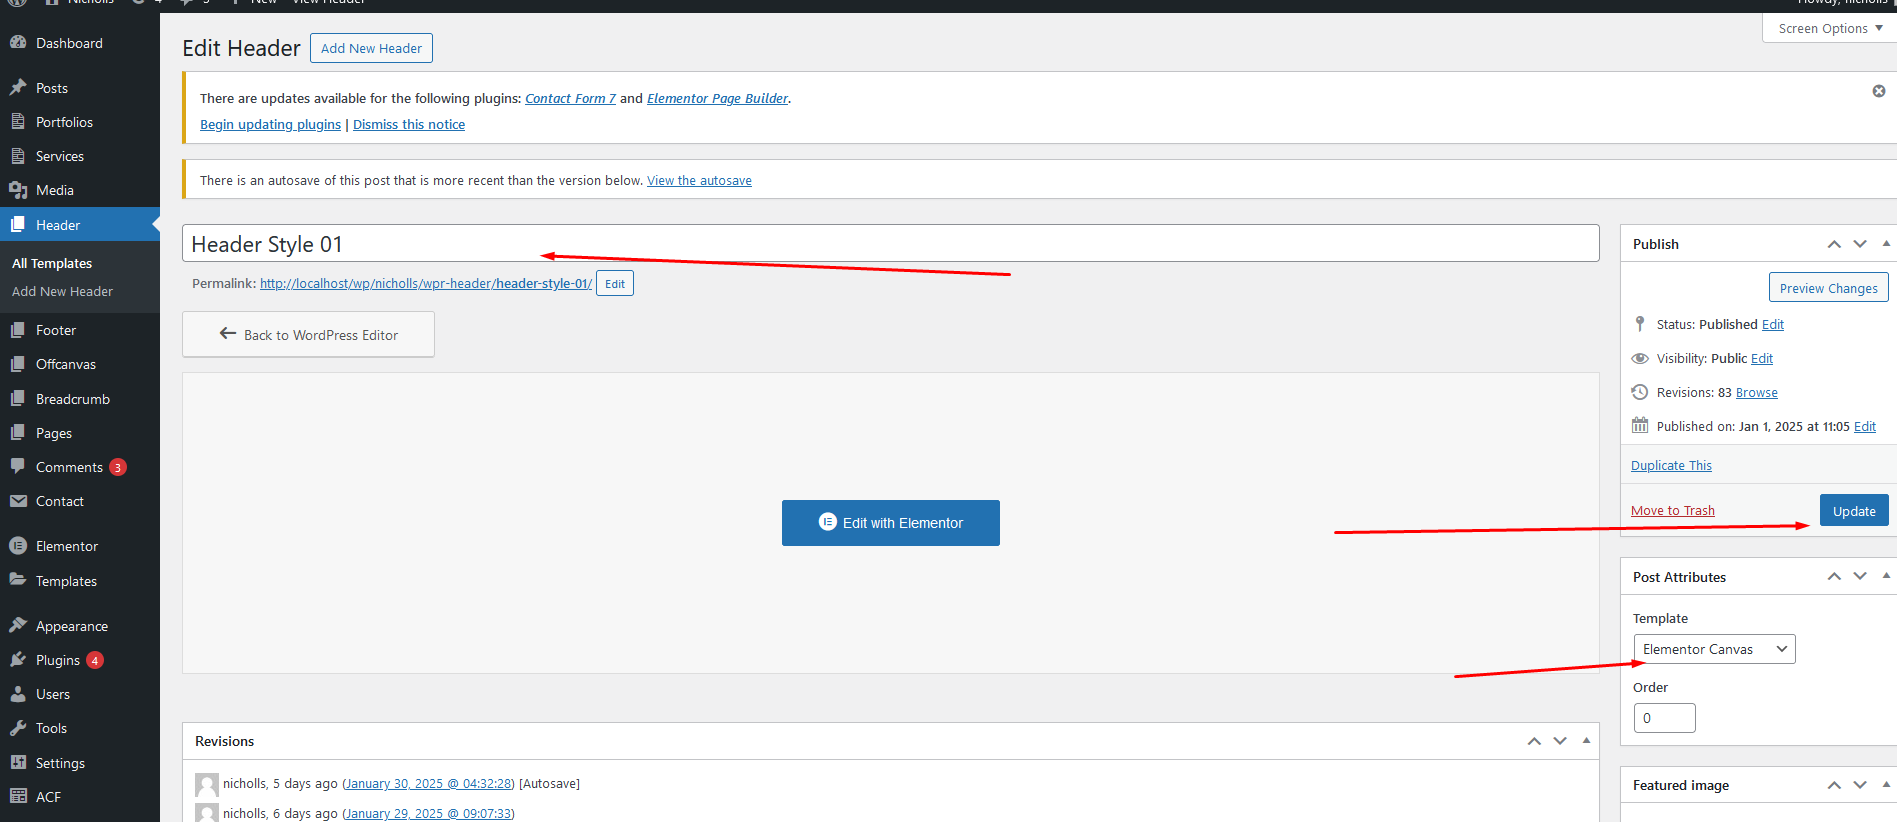Click the ACF grid icon
Viewport: 1897px width, 822px height.
(18, 797)
